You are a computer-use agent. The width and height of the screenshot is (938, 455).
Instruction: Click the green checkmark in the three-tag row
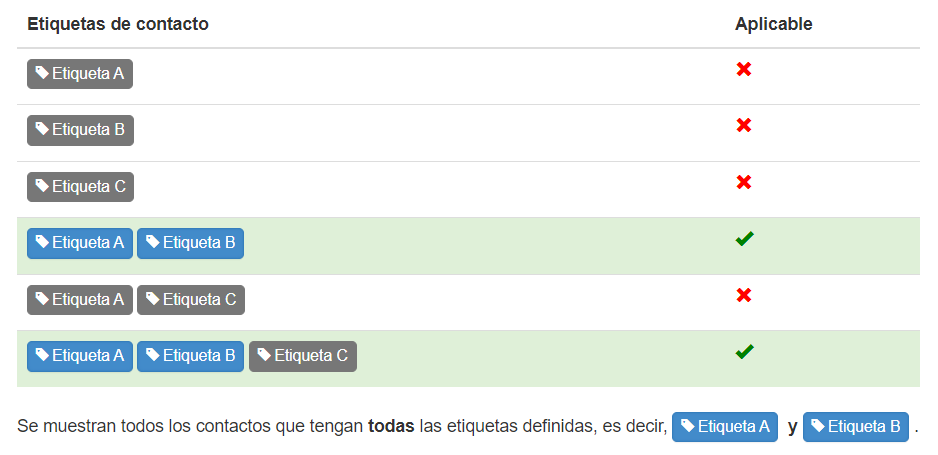[745, 352]
